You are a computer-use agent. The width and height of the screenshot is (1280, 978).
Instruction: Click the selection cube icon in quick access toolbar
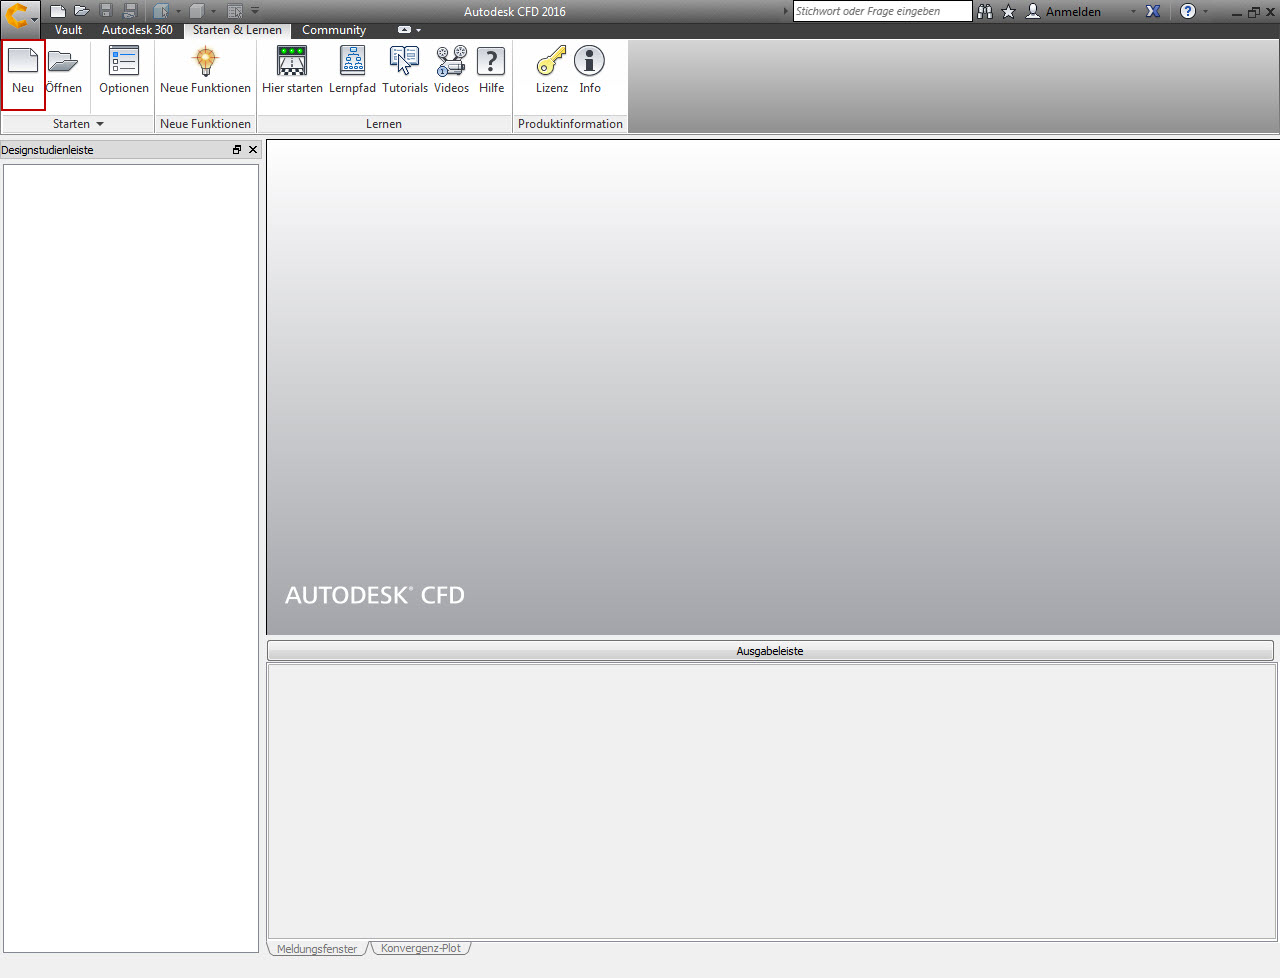coord(161,11)
